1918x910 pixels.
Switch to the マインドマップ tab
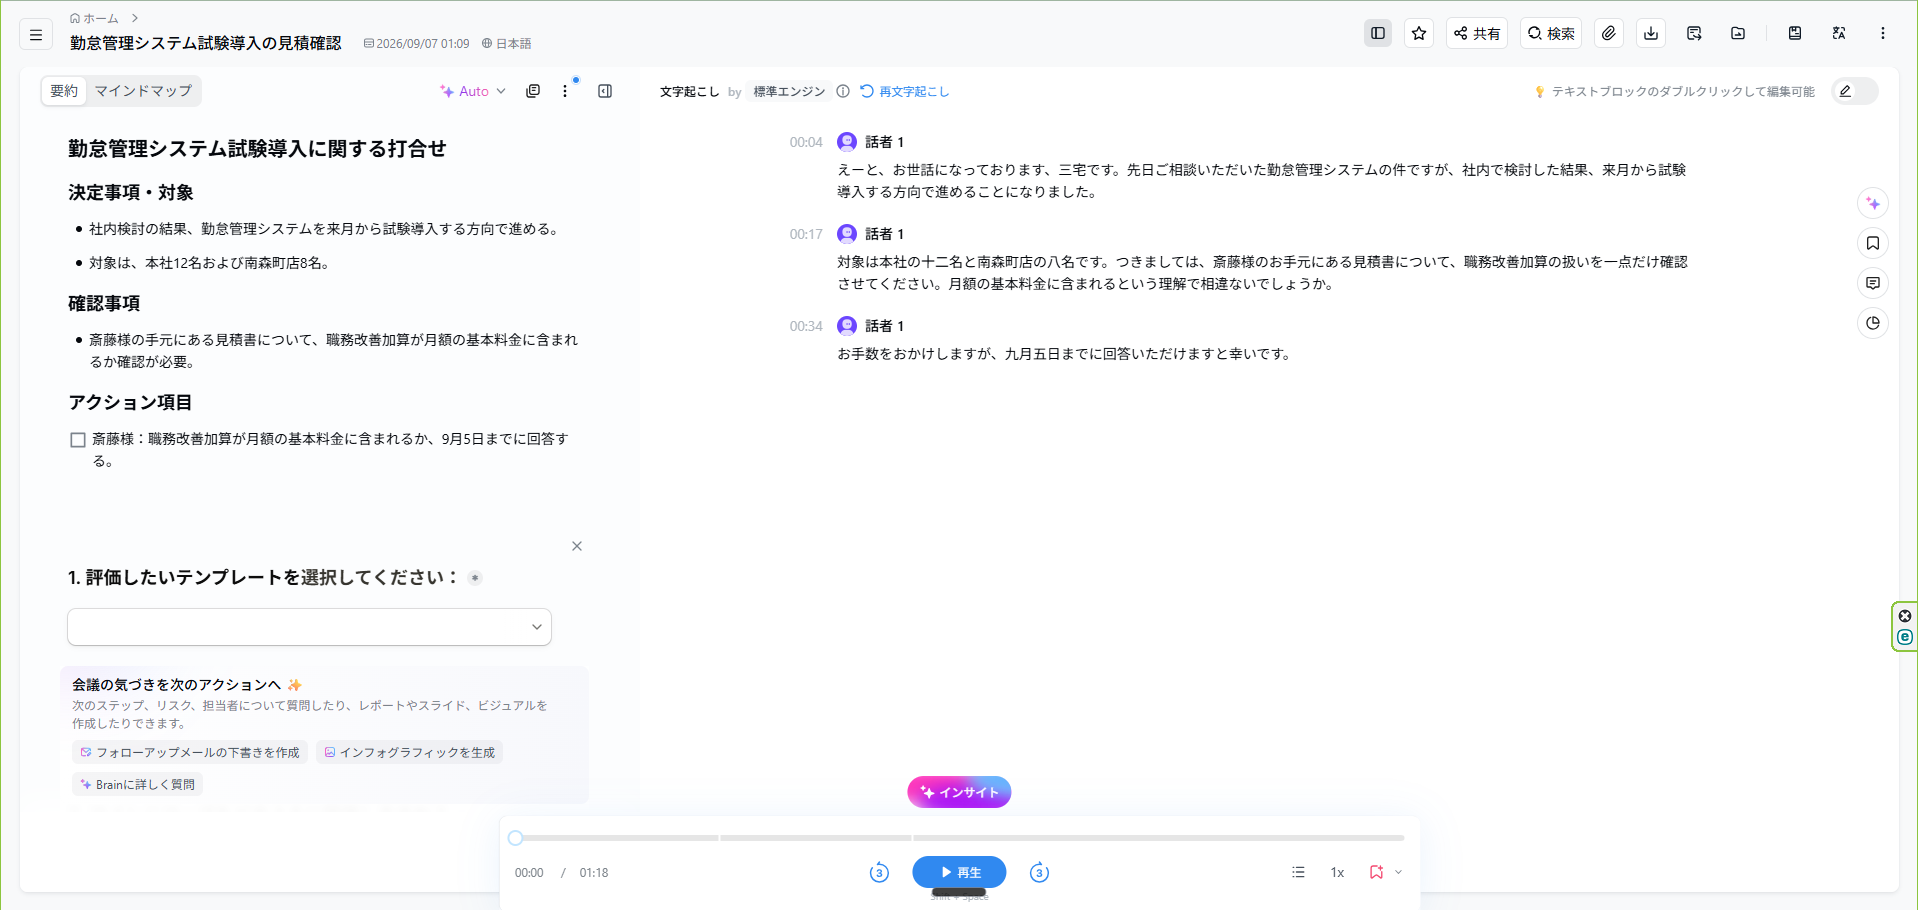(143, 91)
